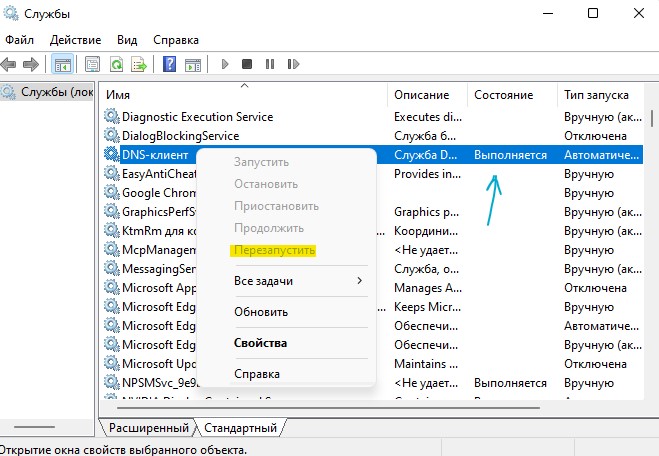Choose Перезапустить in context menu

pos(274,250)
